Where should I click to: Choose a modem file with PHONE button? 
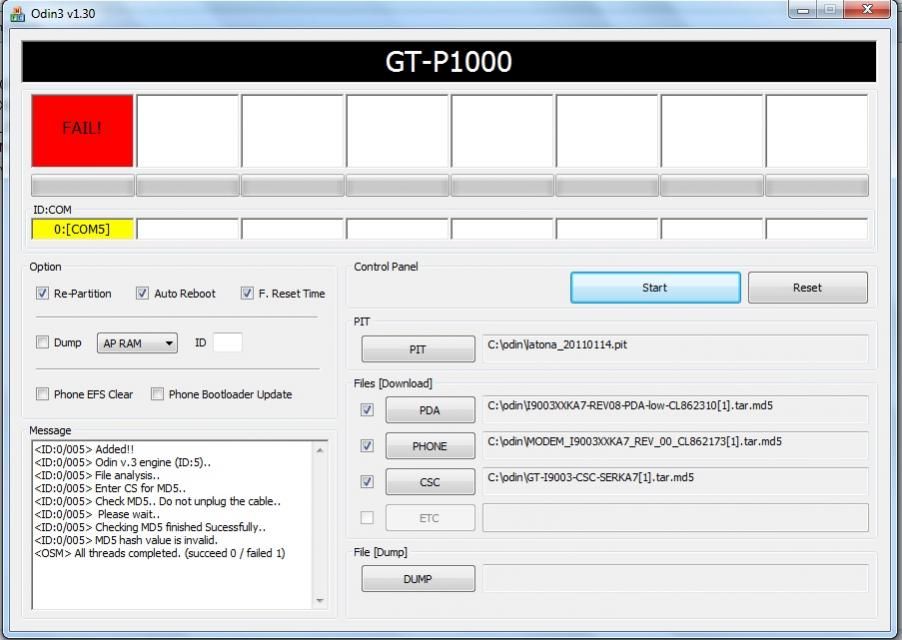click(430, 446)
